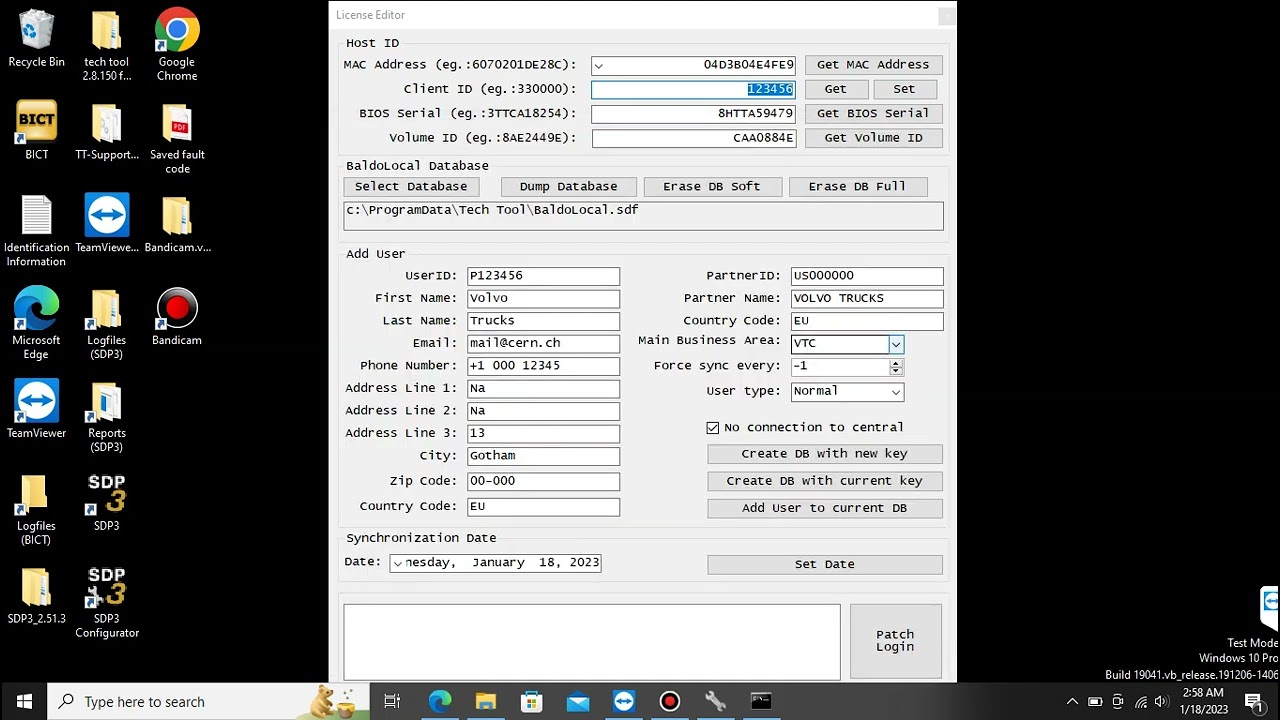Click the PartnerID field US000000

tap(866, 276)
